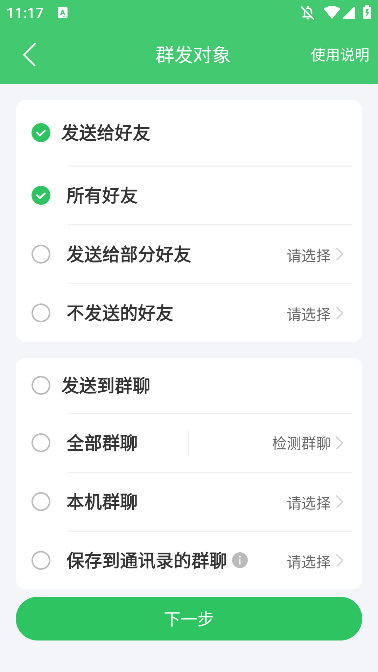This screenshot has height=672, width=378.
Task: Select the 不发送的好友 radio button
Action: [x=41, y=313]
